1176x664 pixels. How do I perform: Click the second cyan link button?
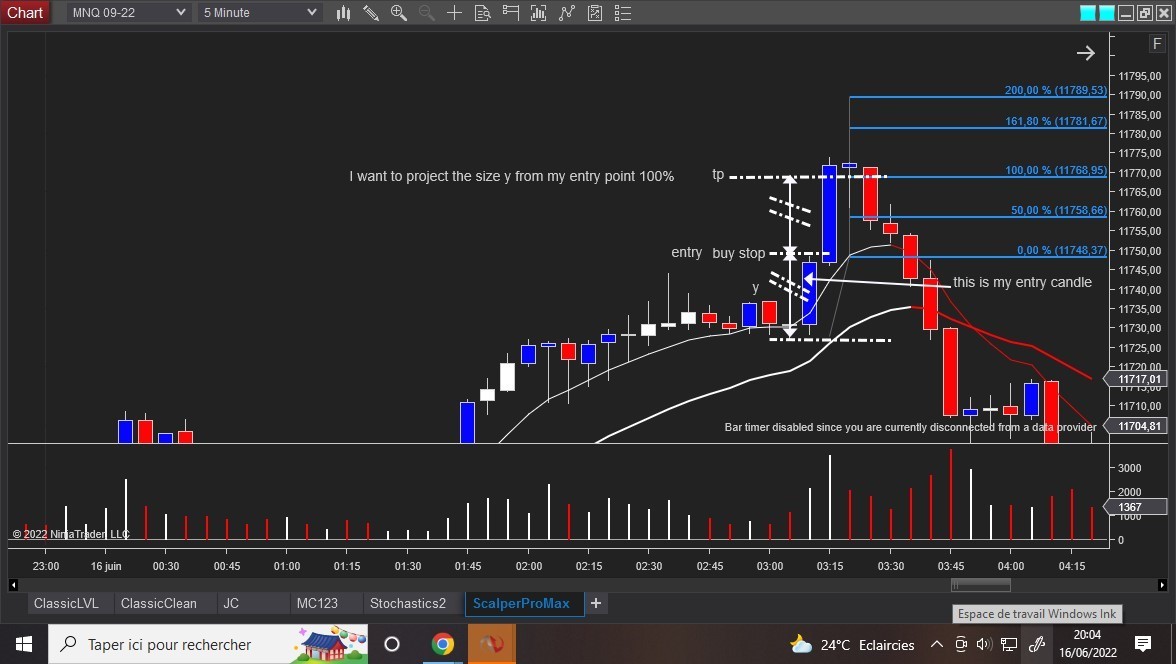[1106, 13]
